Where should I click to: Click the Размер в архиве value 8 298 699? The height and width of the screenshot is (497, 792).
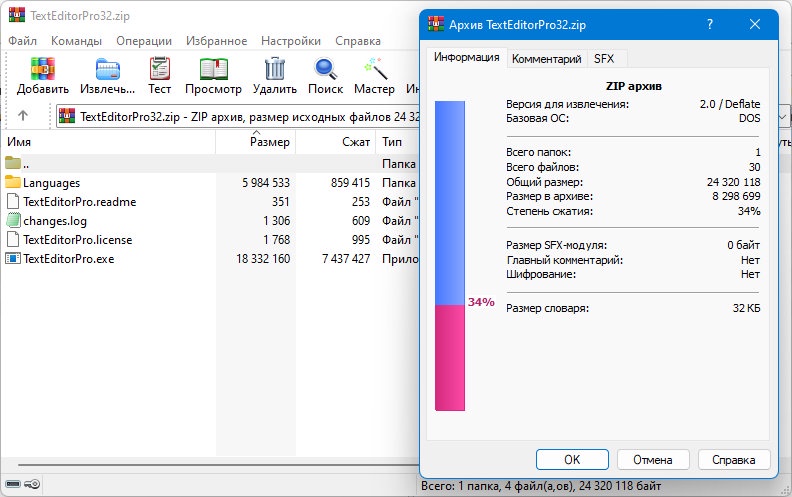point(736,196)
